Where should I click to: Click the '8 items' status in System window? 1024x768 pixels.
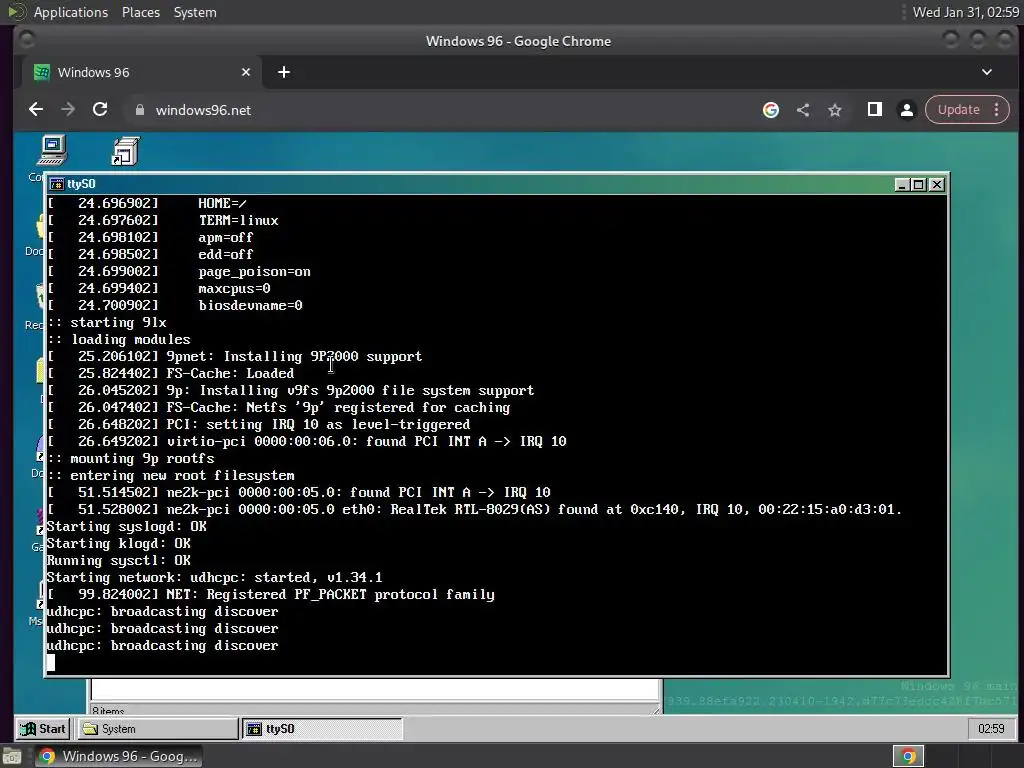pos(108,711)
